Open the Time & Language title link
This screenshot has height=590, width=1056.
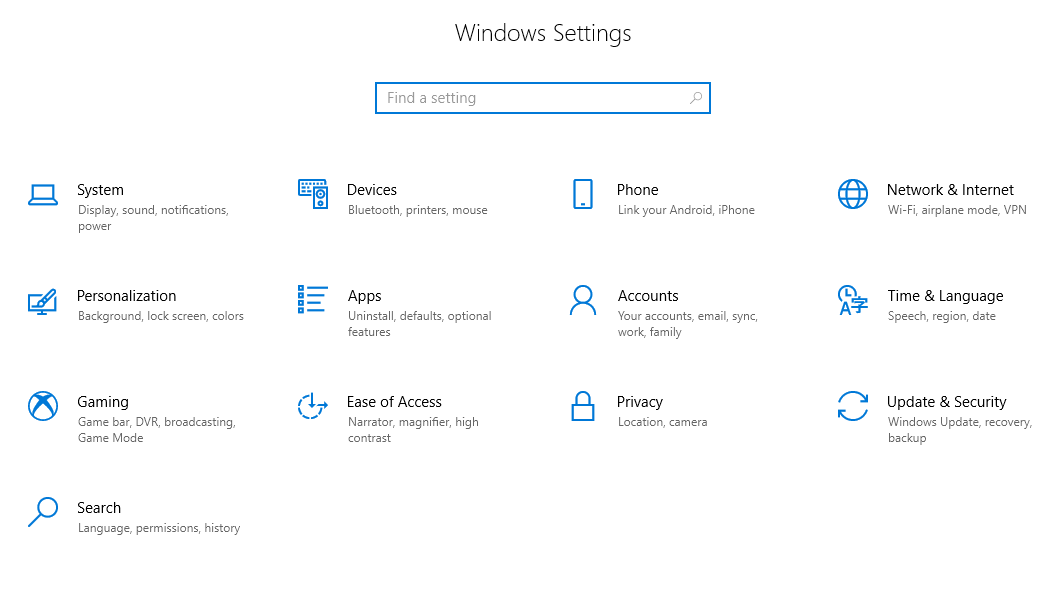[945, 296]
